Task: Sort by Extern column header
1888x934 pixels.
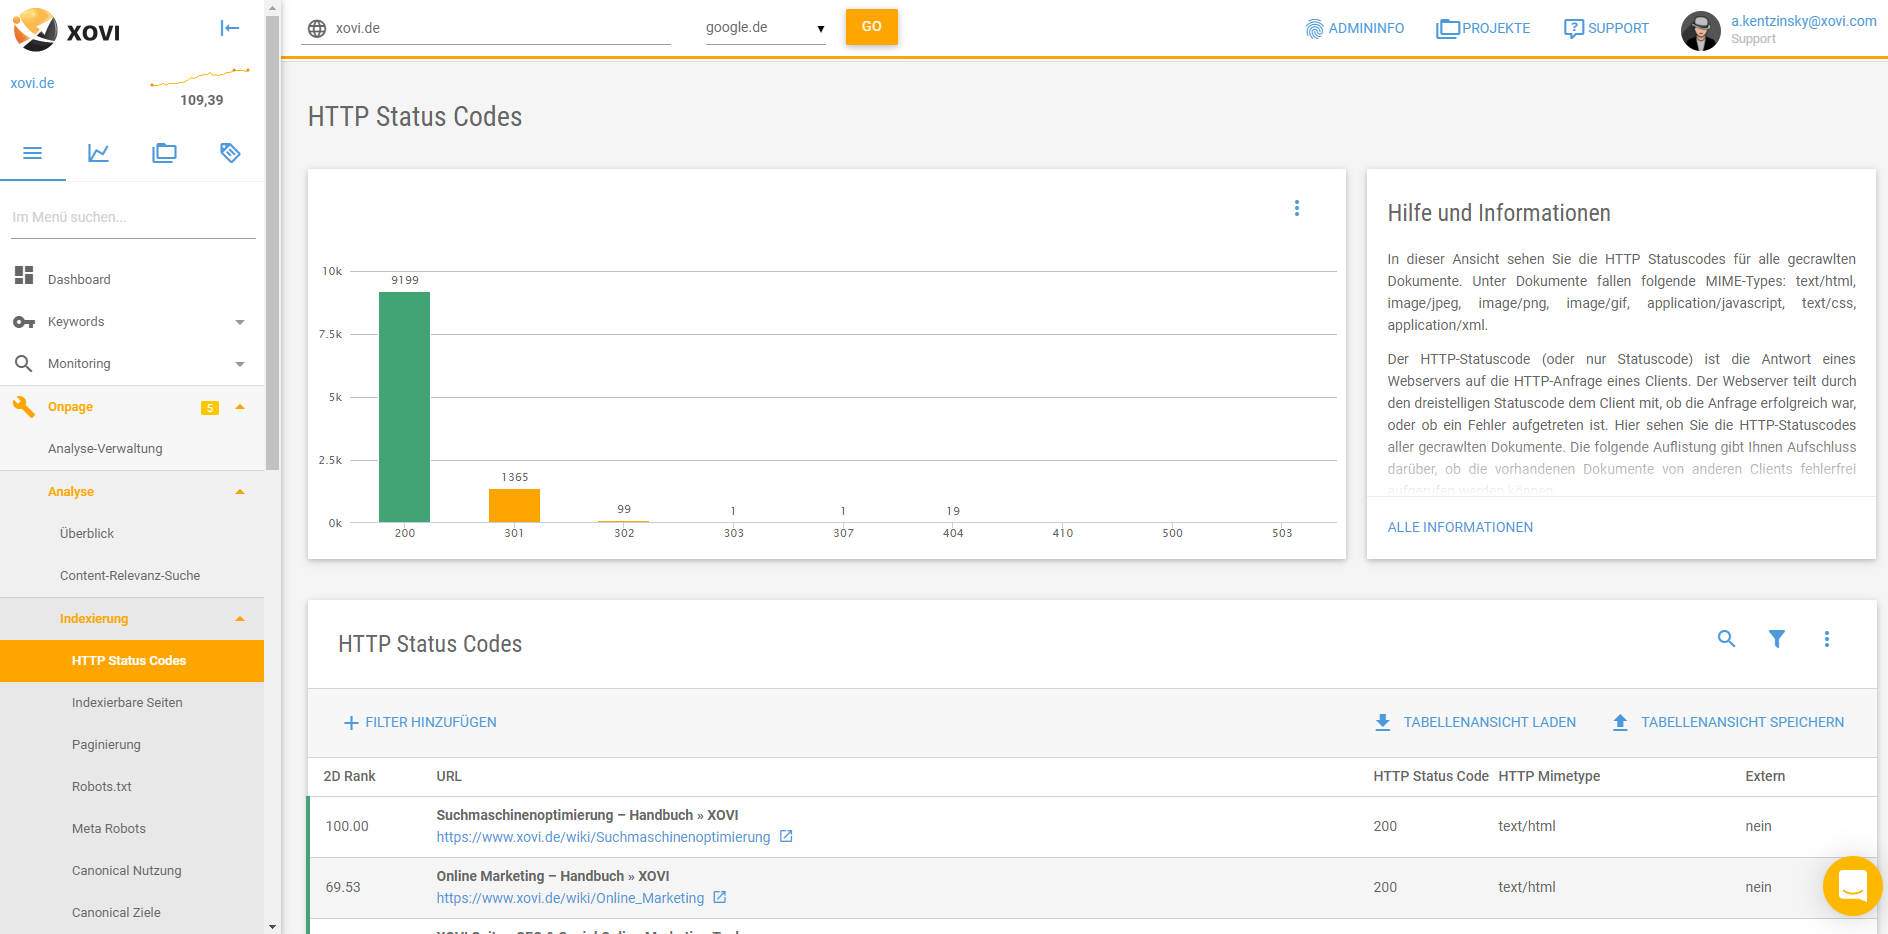Action: 1765,776
